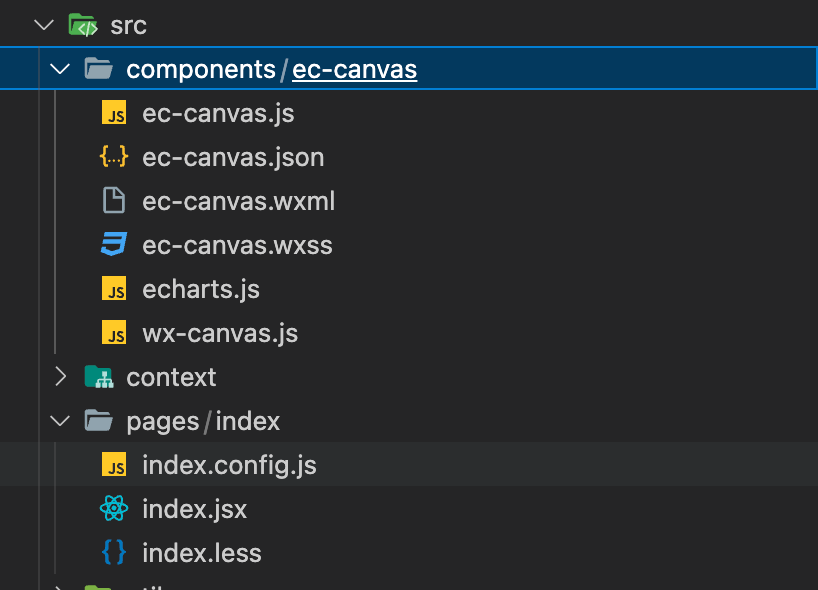Select the index.config.js file
The height and width of the screenshot is (590, 818).
[x=230, y=464]
